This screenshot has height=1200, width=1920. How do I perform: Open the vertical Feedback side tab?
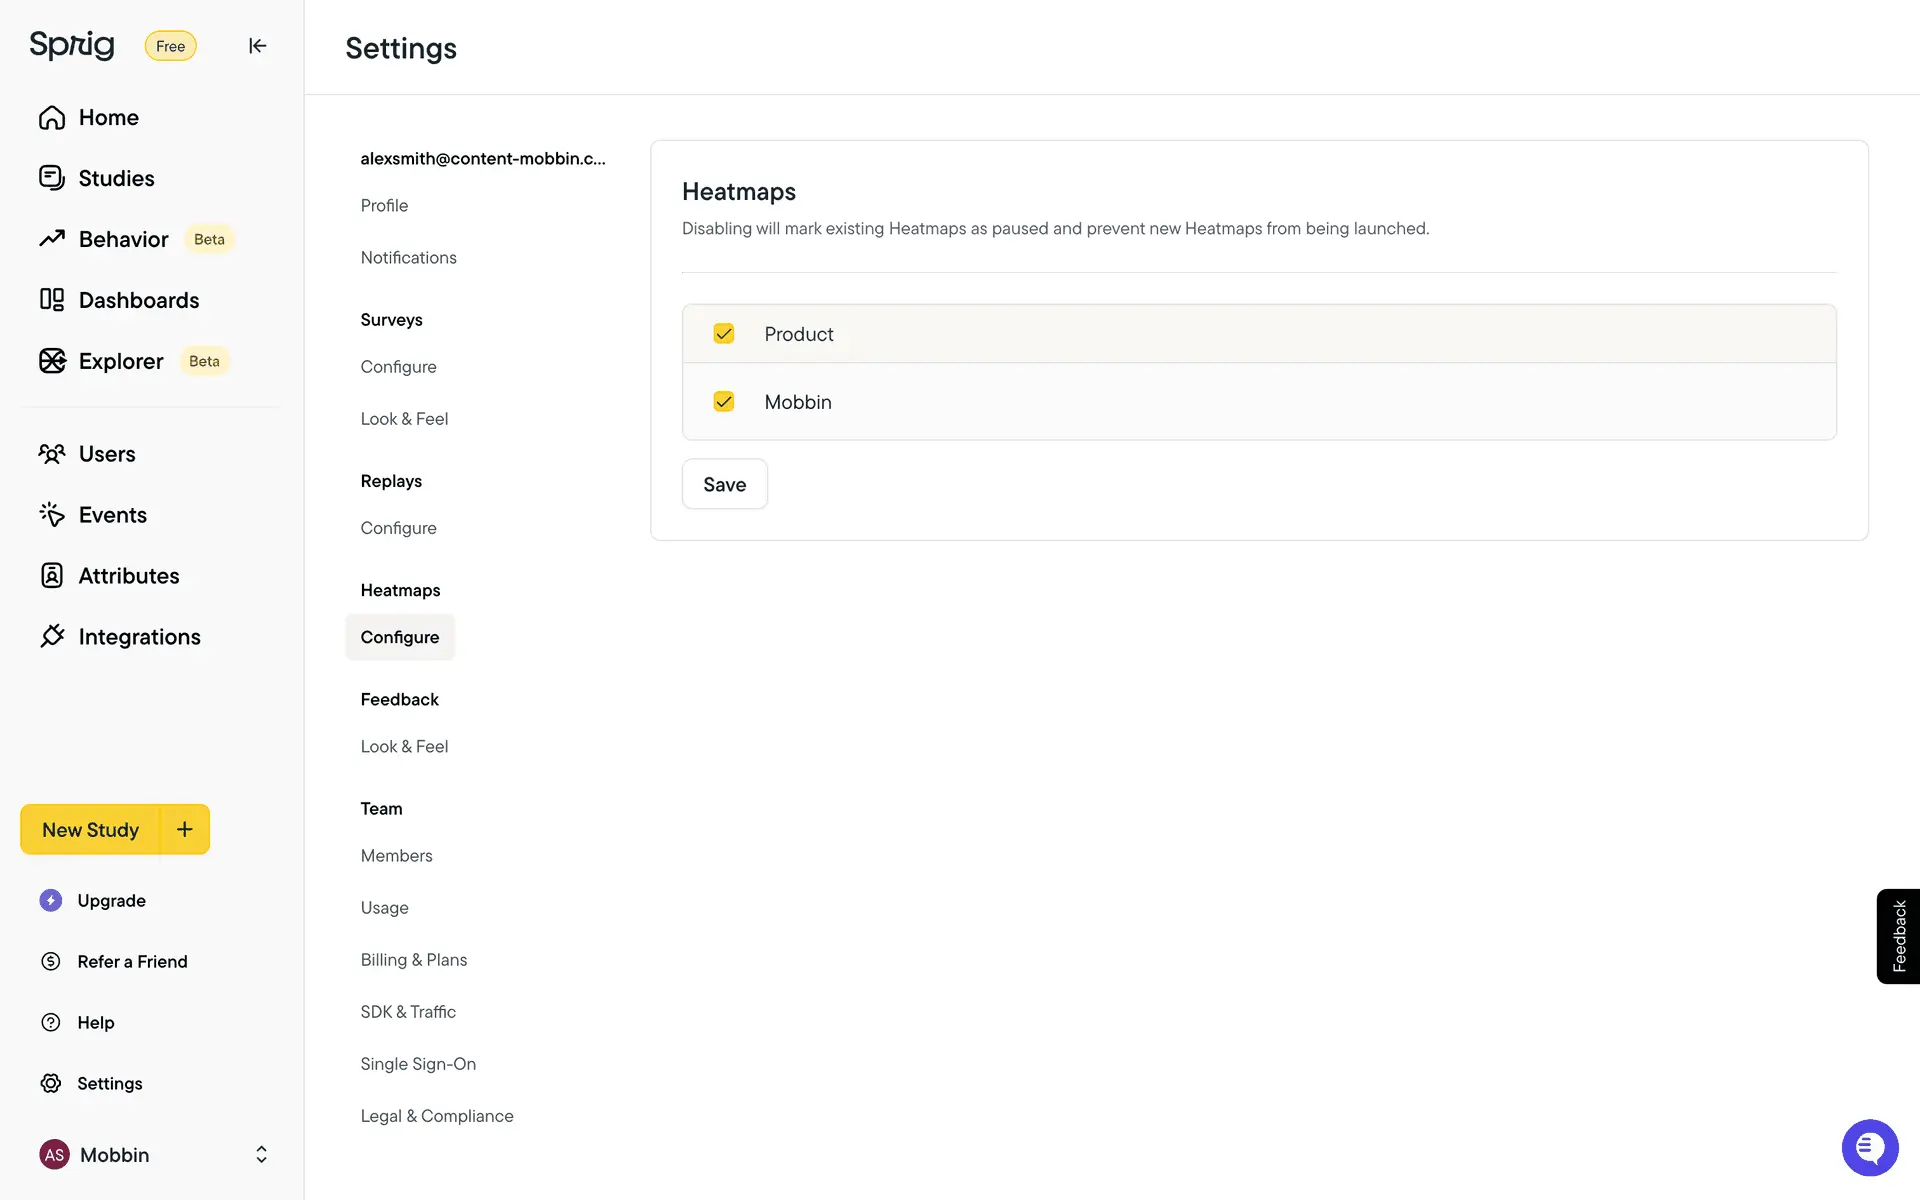tap(1898, 936)
